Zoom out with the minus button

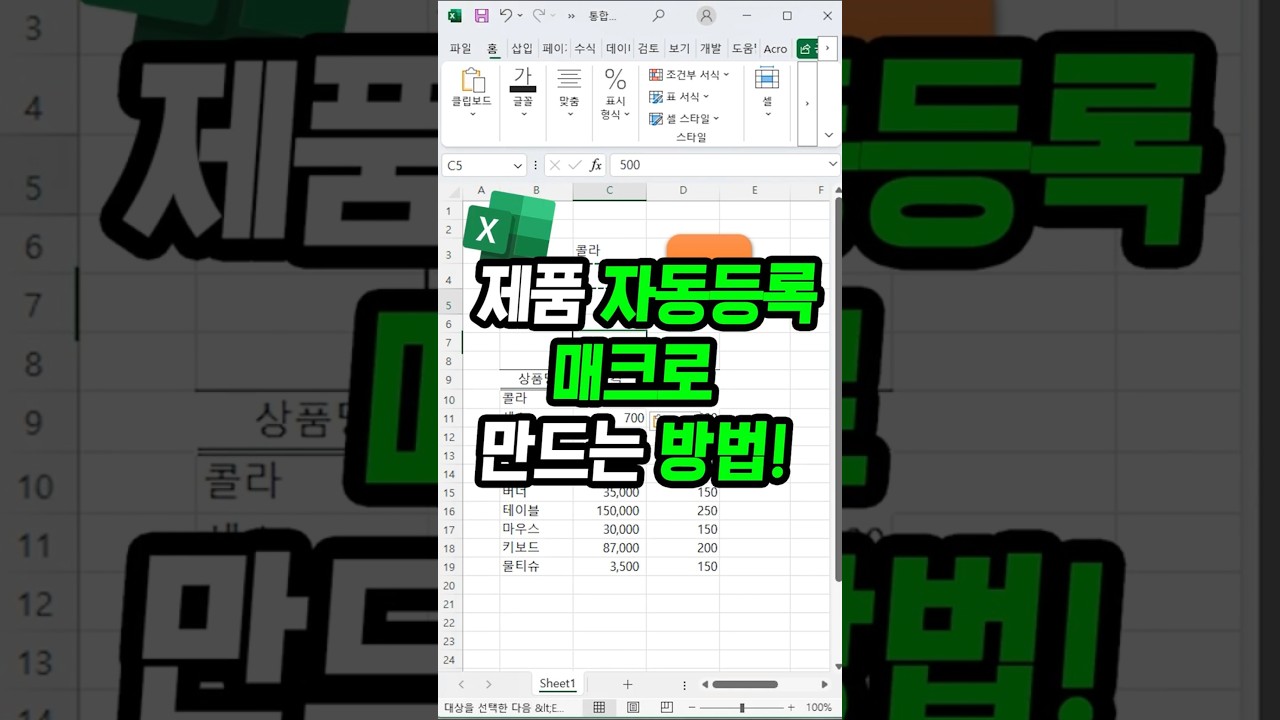[692, 707]
